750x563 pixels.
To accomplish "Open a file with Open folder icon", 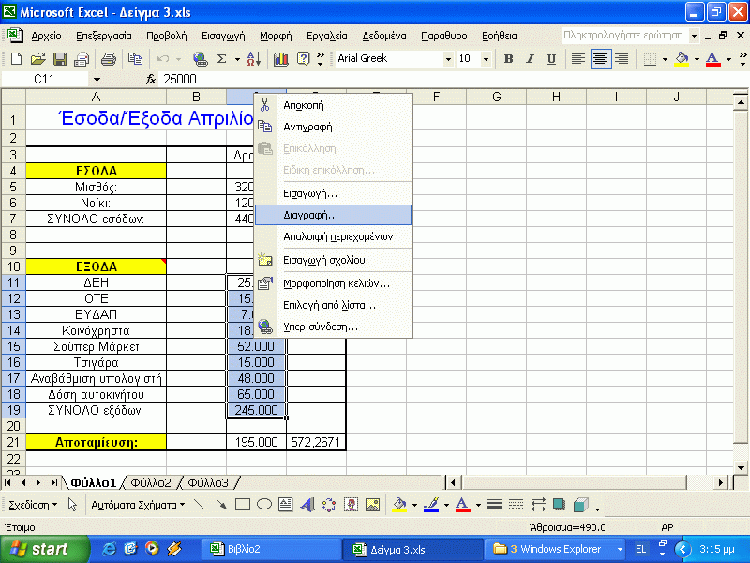I will pos(38,59).
